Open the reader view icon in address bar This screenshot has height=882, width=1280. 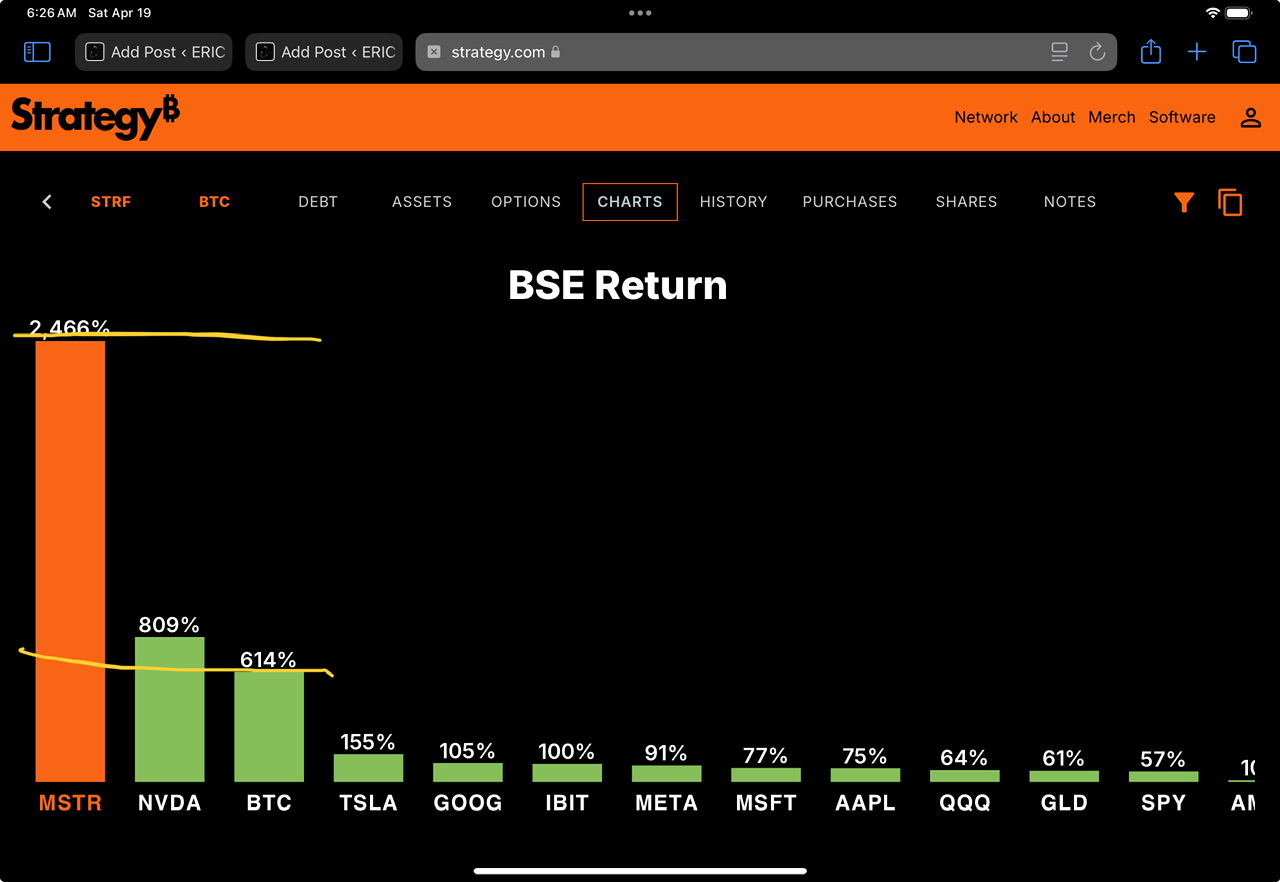(1060, 52)
